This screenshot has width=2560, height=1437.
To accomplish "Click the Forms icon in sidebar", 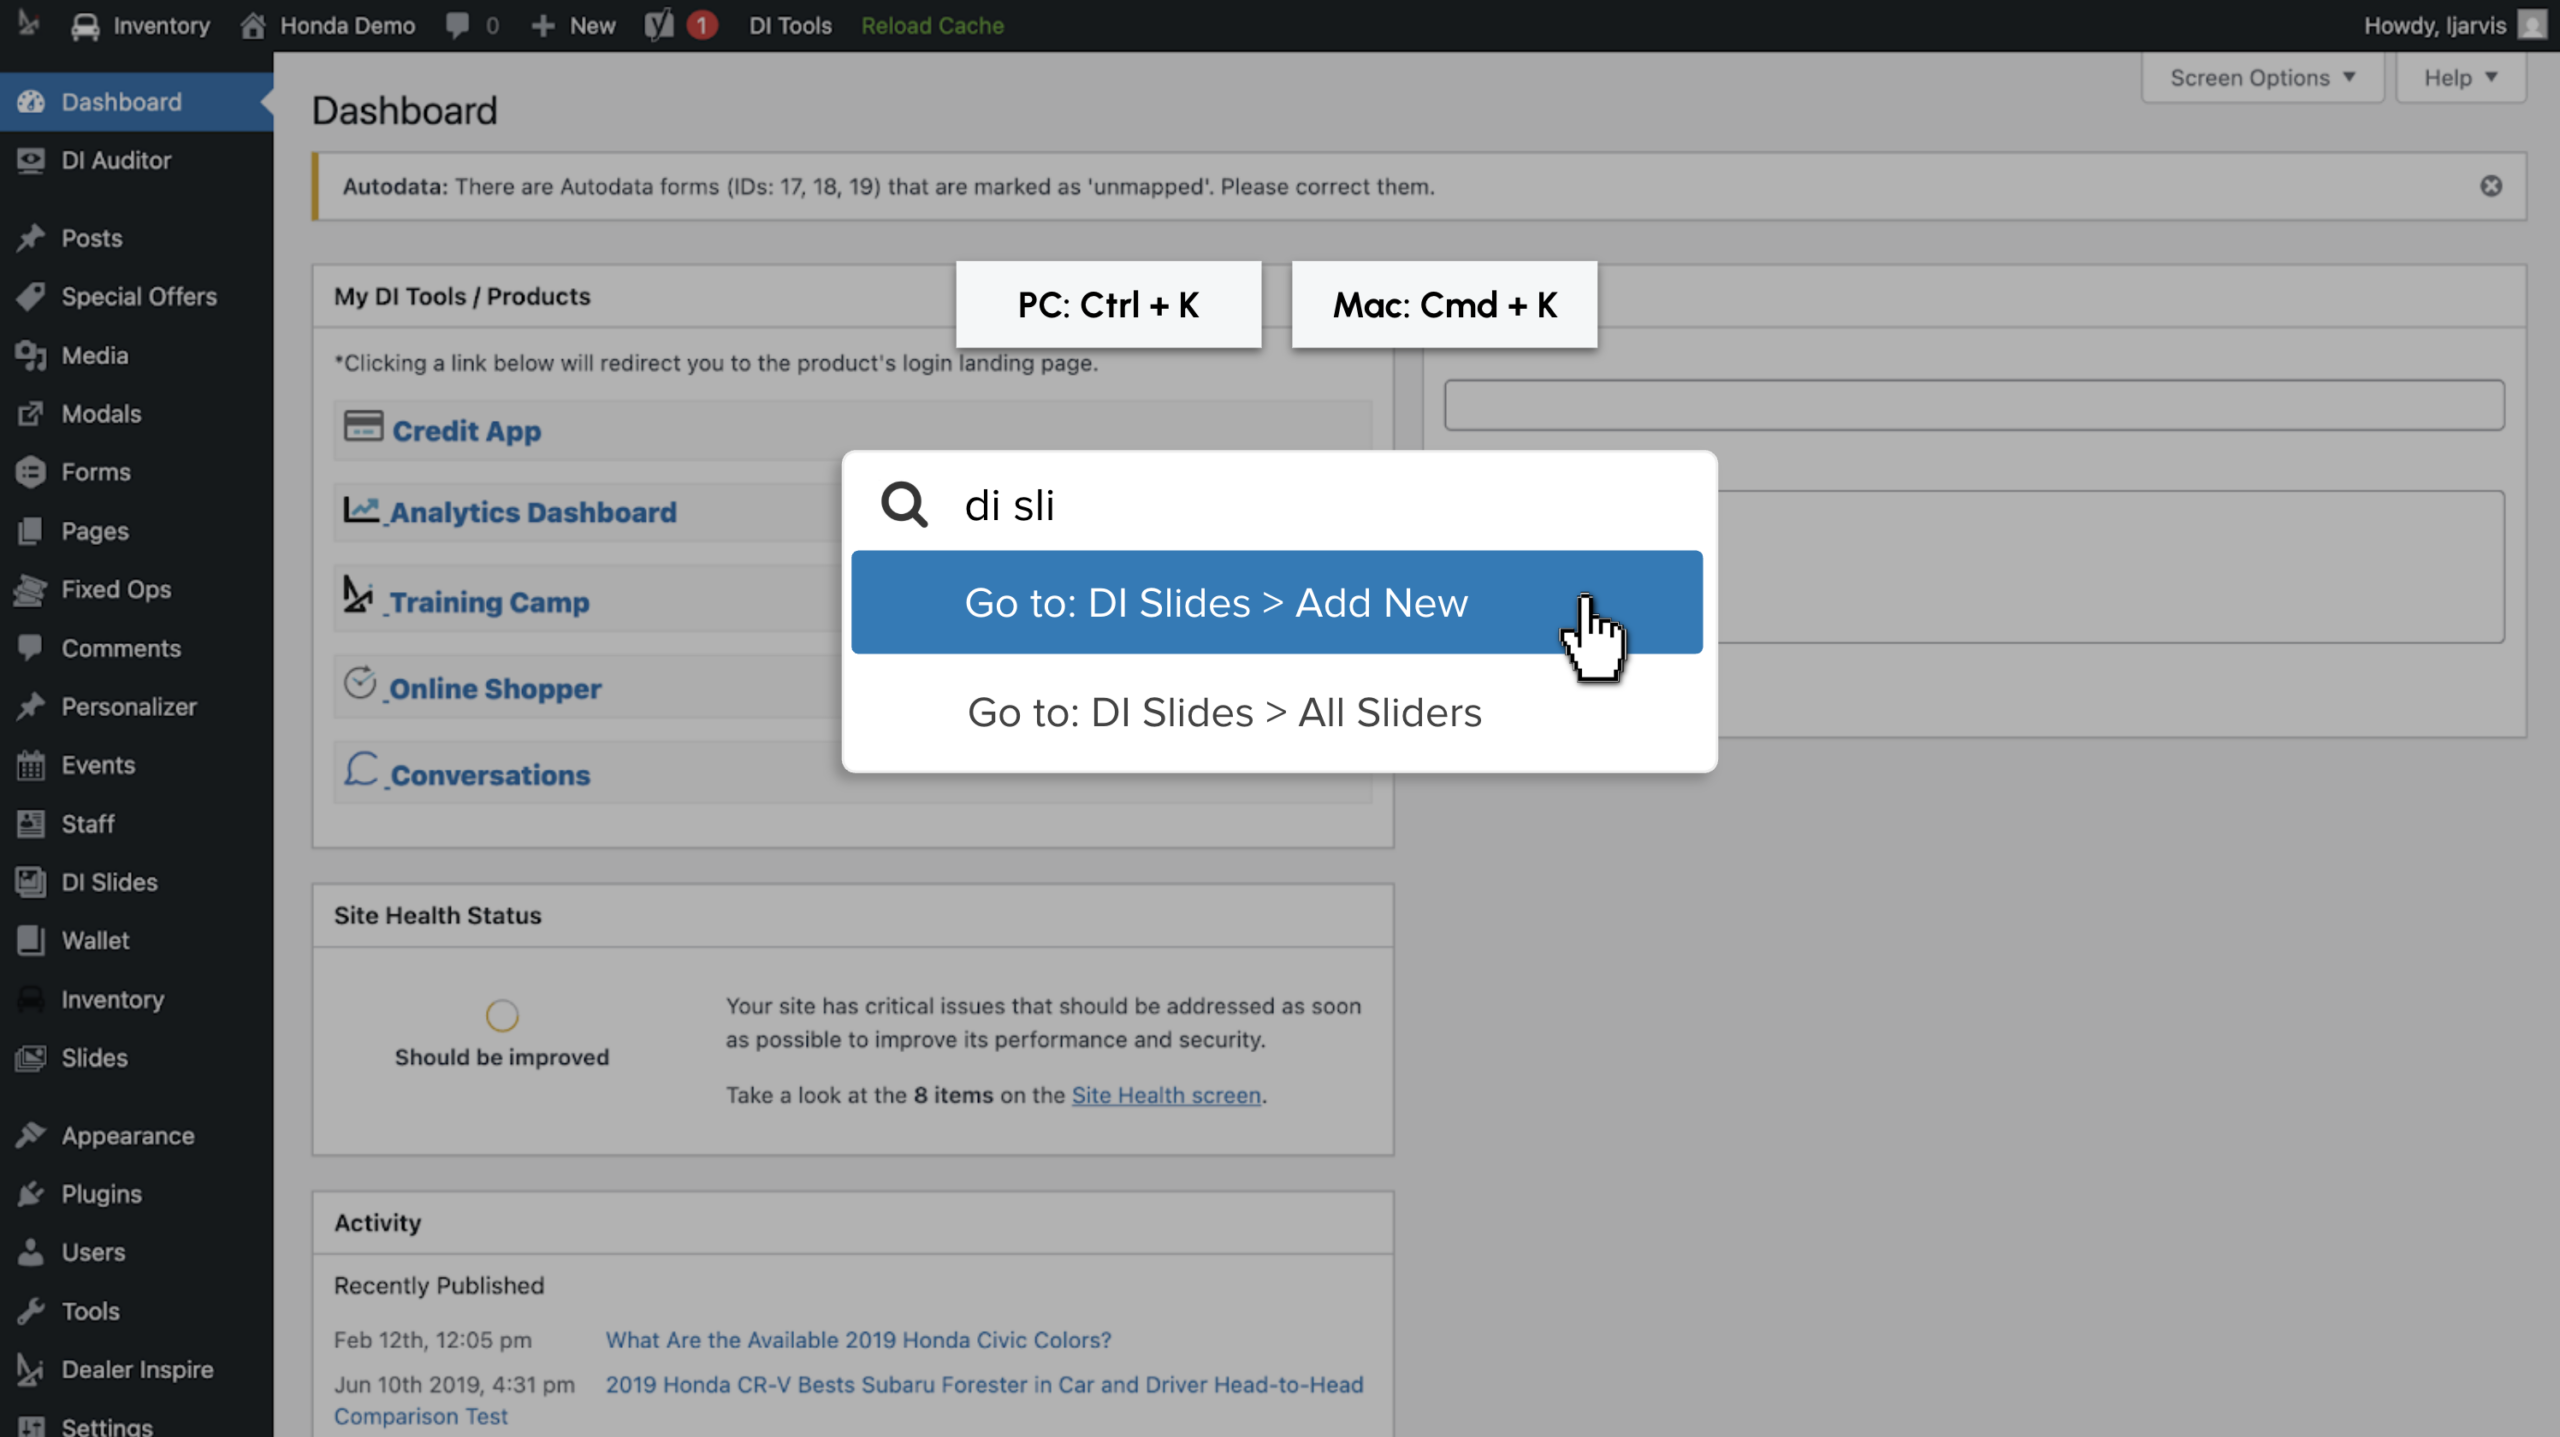I will coord(31,472).
